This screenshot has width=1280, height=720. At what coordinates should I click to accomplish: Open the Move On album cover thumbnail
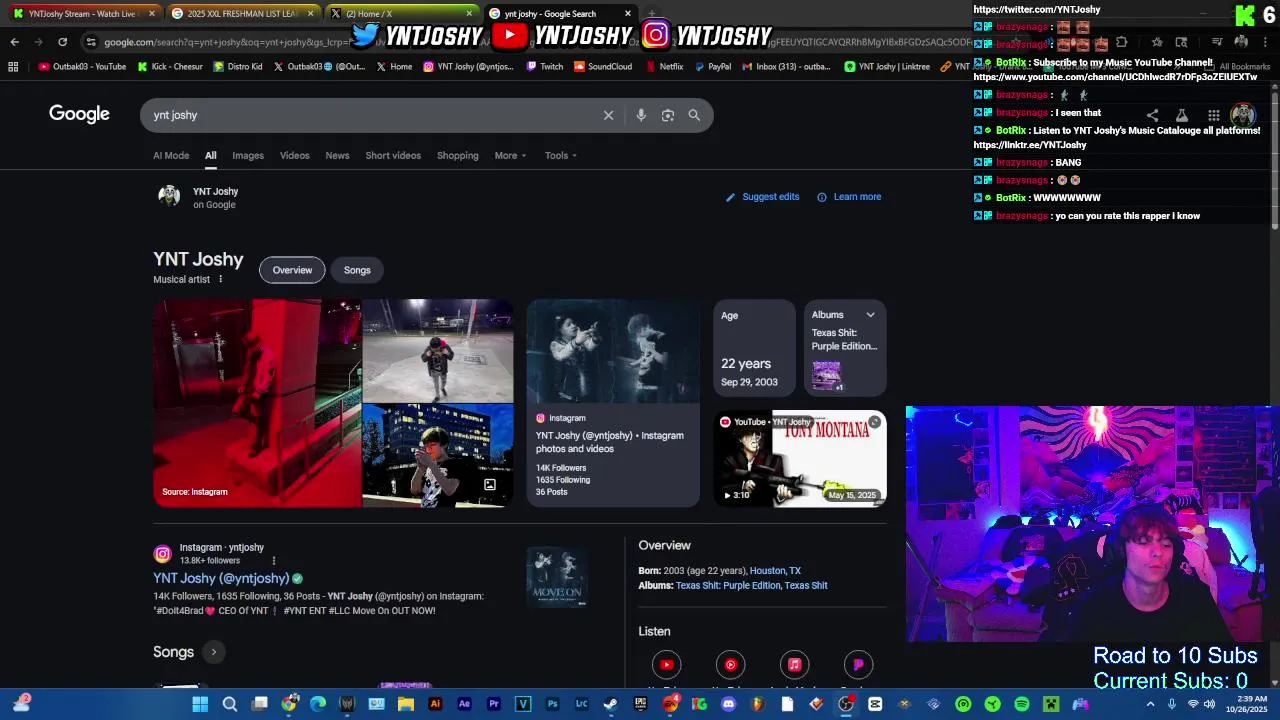[557, 577]
